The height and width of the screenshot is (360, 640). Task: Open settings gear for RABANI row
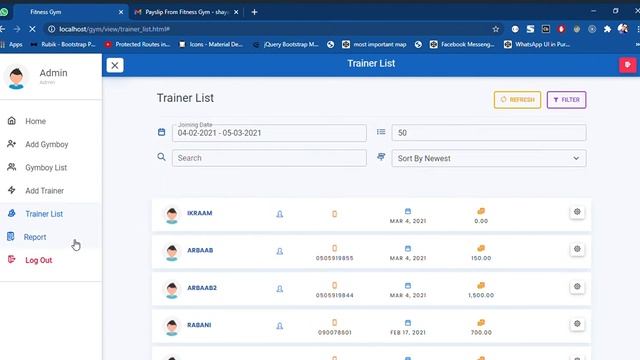[x=577, y=324]
